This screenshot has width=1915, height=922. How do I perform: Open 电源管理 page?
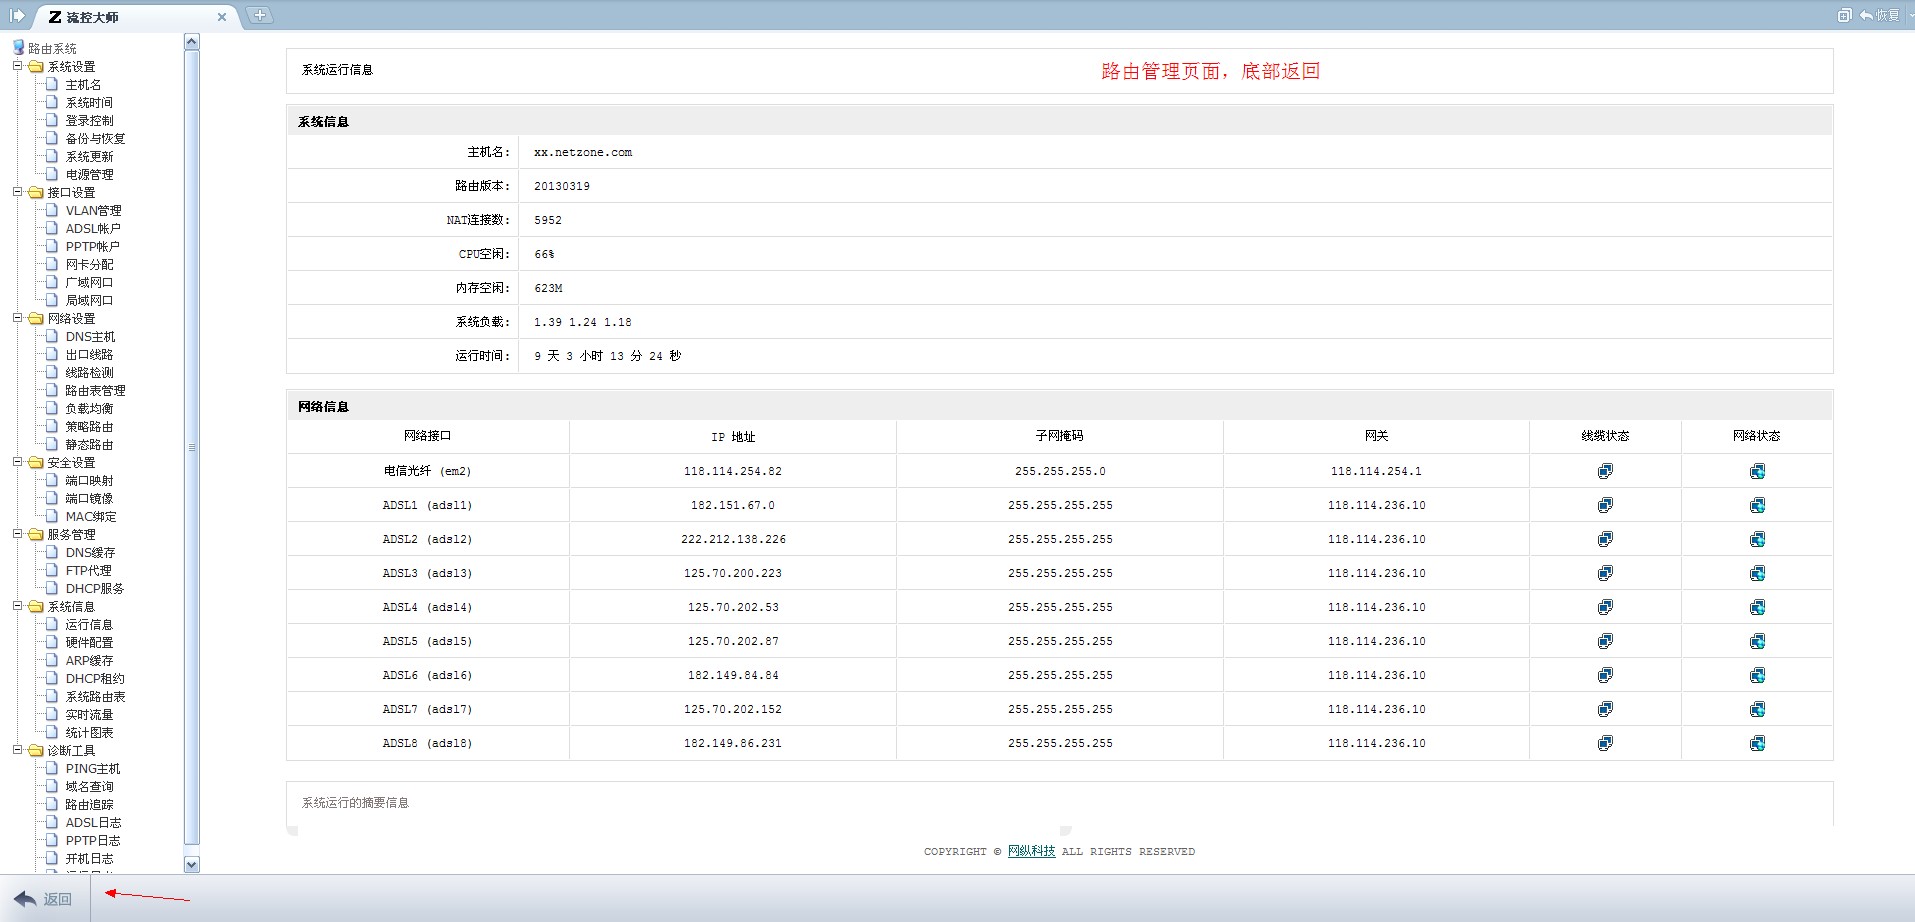(x=89, y=175)
